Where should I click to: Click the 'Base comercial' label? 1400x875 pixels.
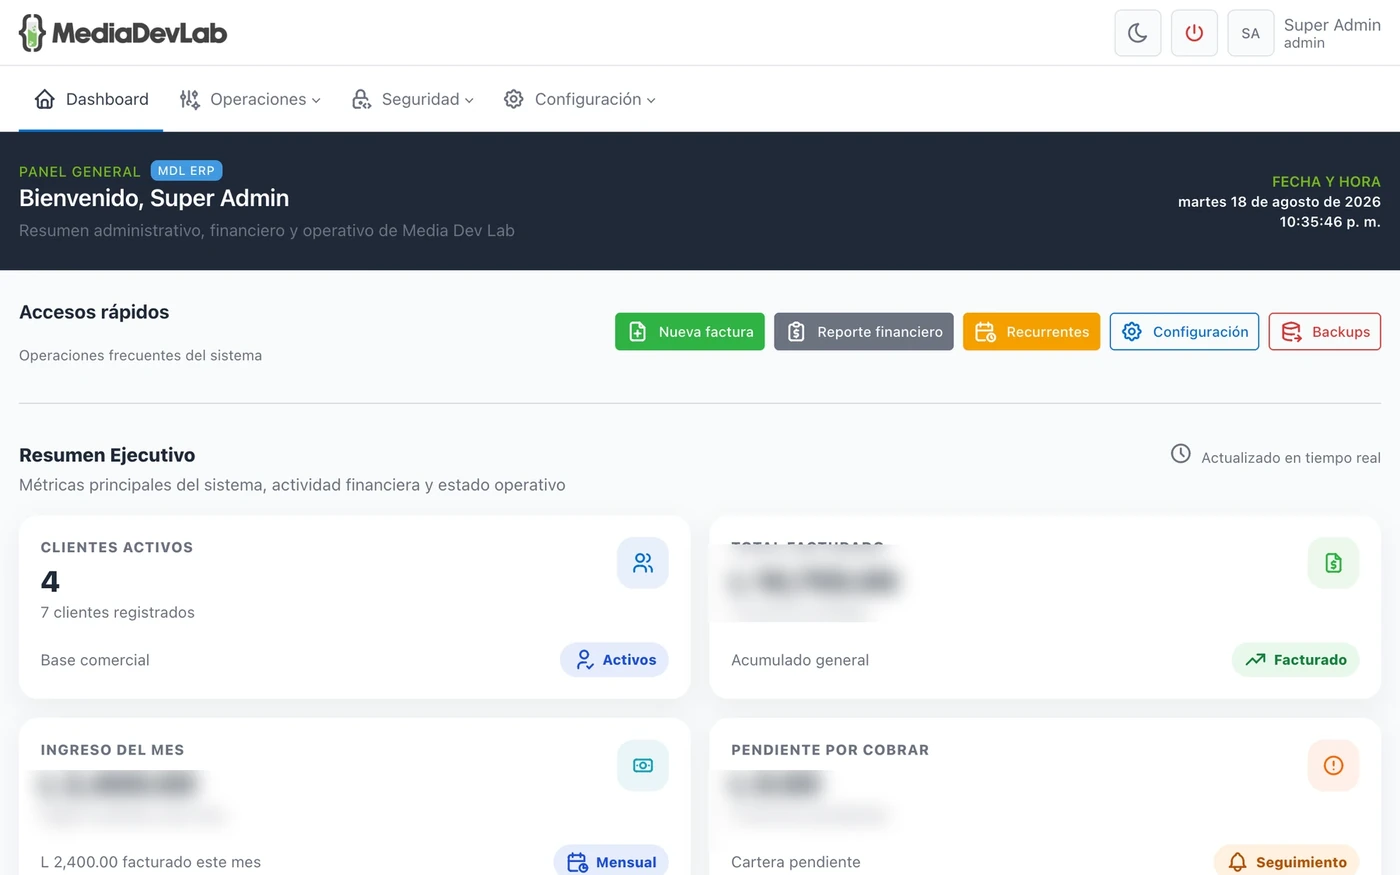pos(95,660)
